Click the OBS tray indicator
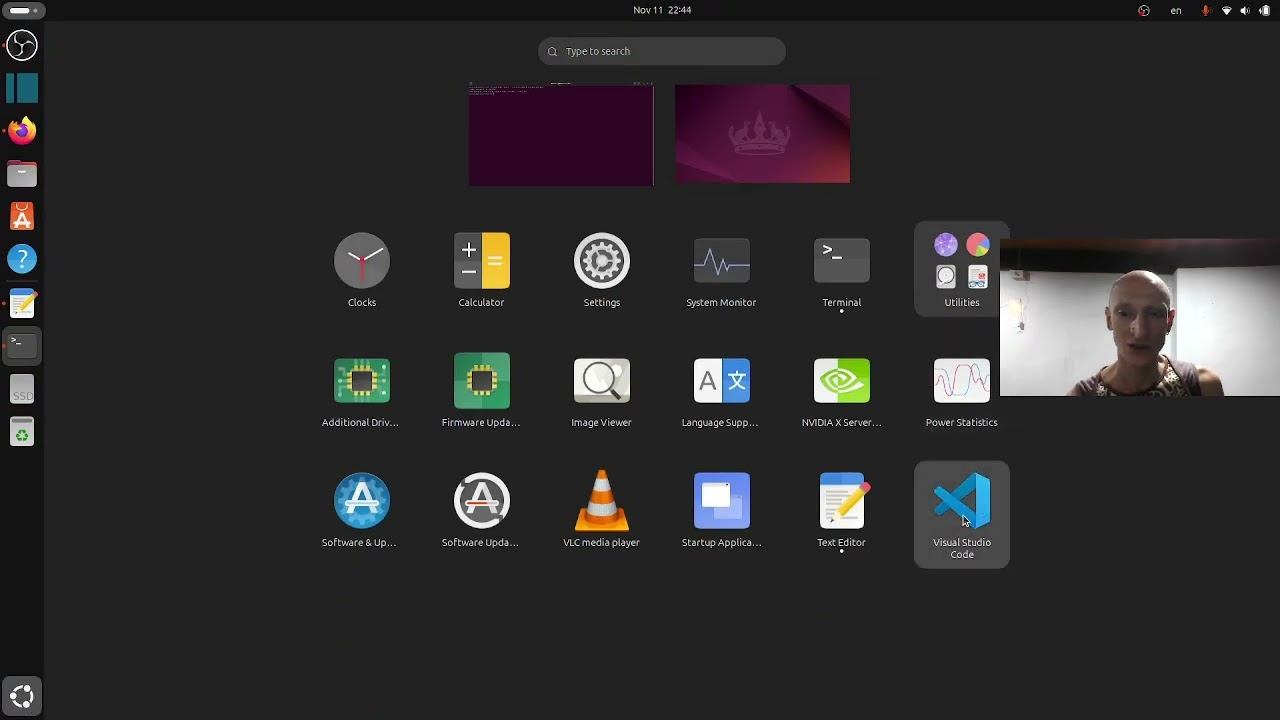This screenshot has width=1280, height=720. click(x=1144, y=10)
